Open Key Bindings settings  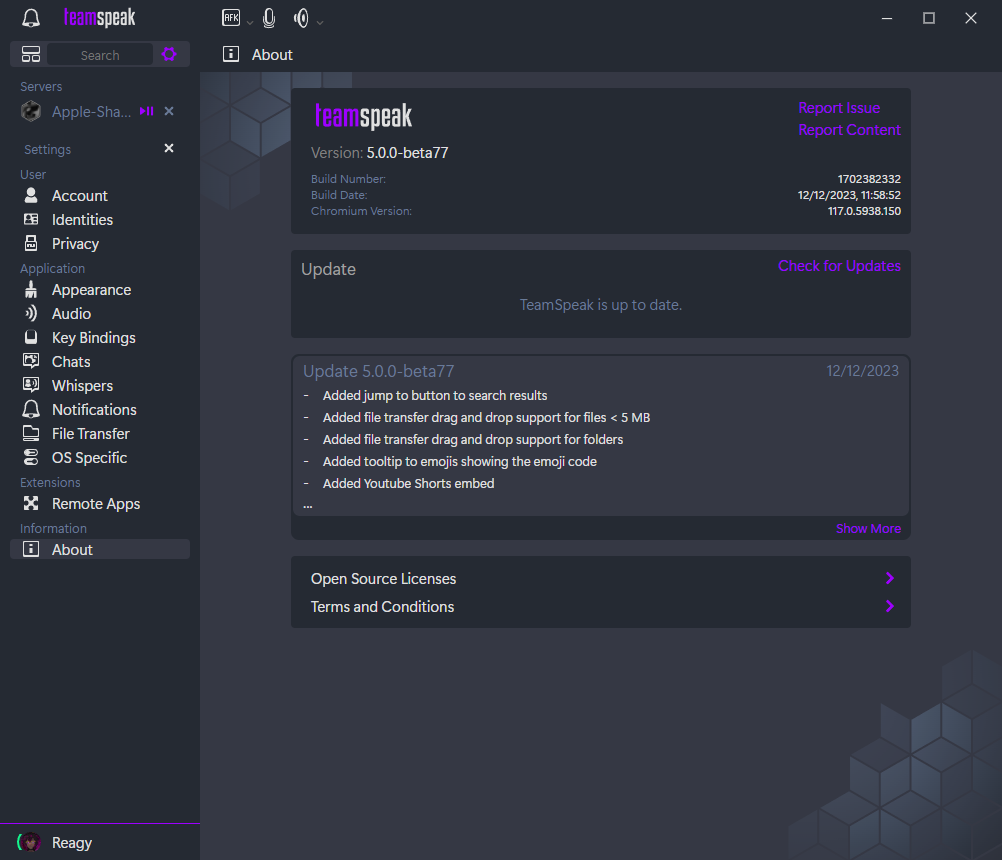click(100, 338)
